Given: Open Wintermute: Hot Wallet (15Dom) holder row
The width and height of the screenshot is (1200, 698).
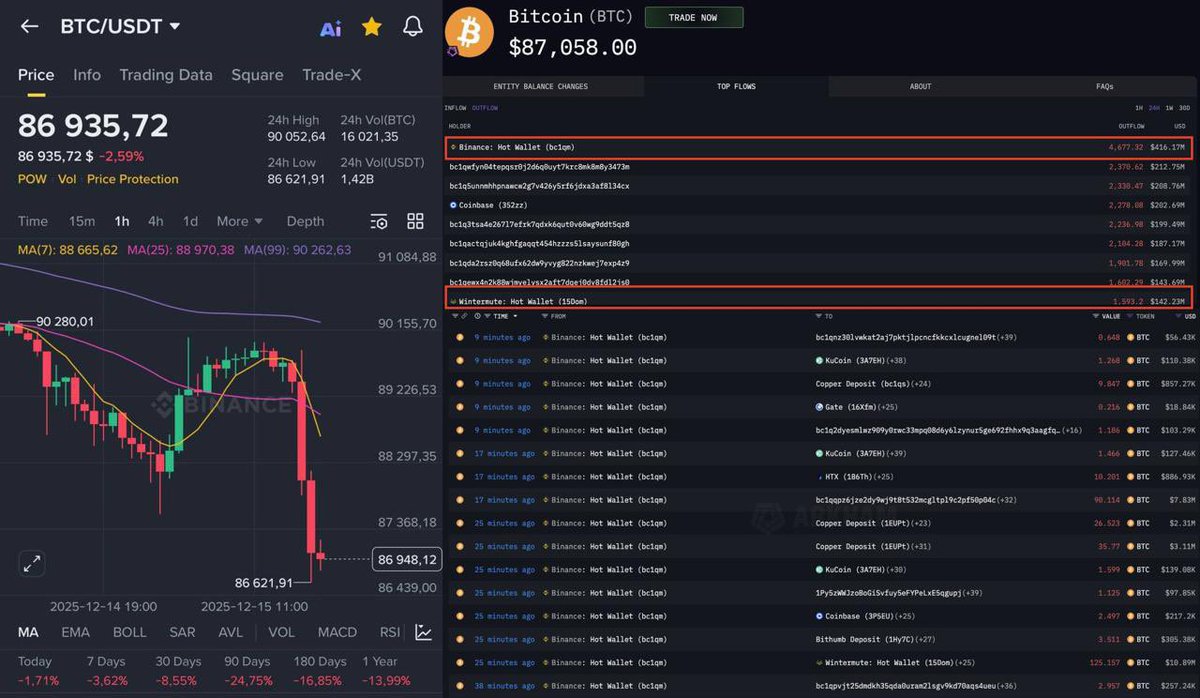Looking at the screenshot, I should pyautogui.click(x=817, y=300).
